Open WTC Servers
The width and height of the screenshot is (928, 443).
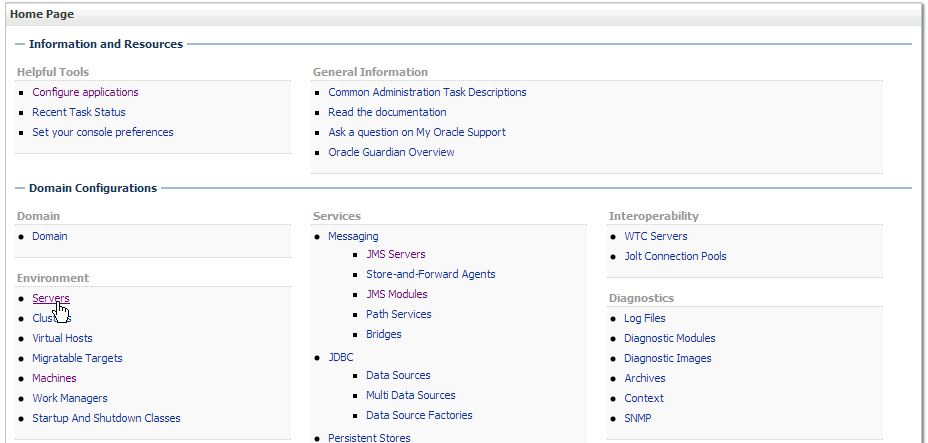[x=656, y=236]
